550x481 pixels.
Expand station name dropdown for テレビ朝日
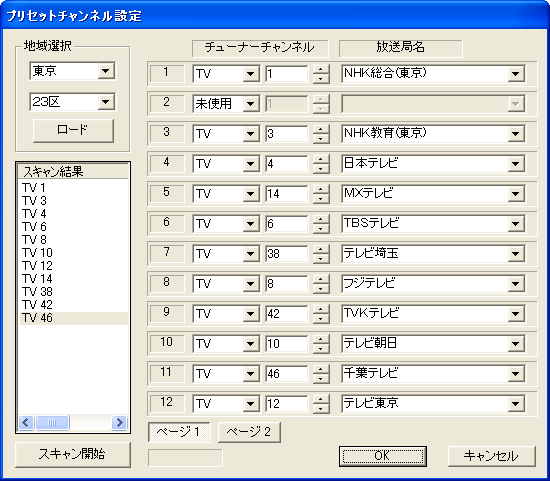[x=516, y=343]
